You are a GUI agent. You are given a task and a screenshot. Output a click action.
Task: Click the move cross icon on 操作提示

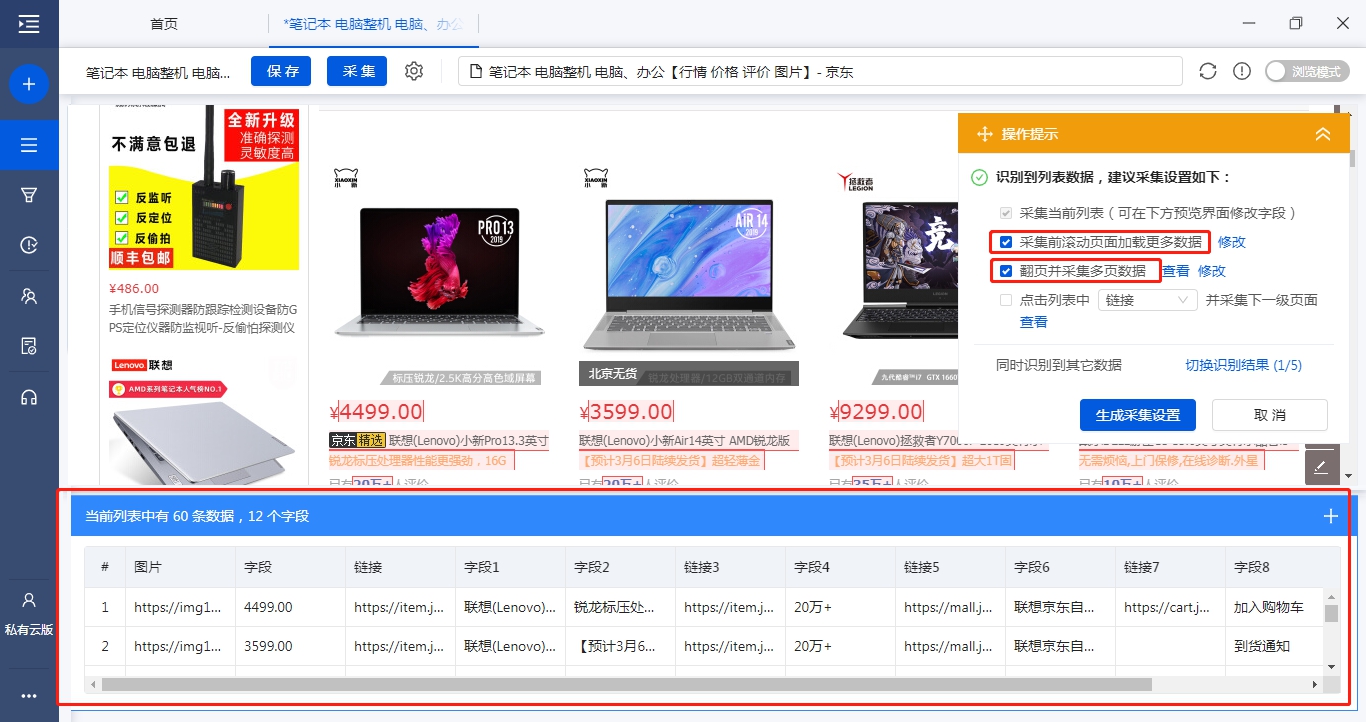point(984,134)
